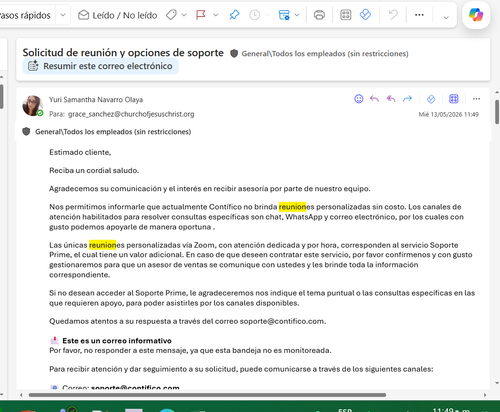Open the apps grid icon in toolbar
Viewport: 500px width, 412px height.
[x=346, y=15]
